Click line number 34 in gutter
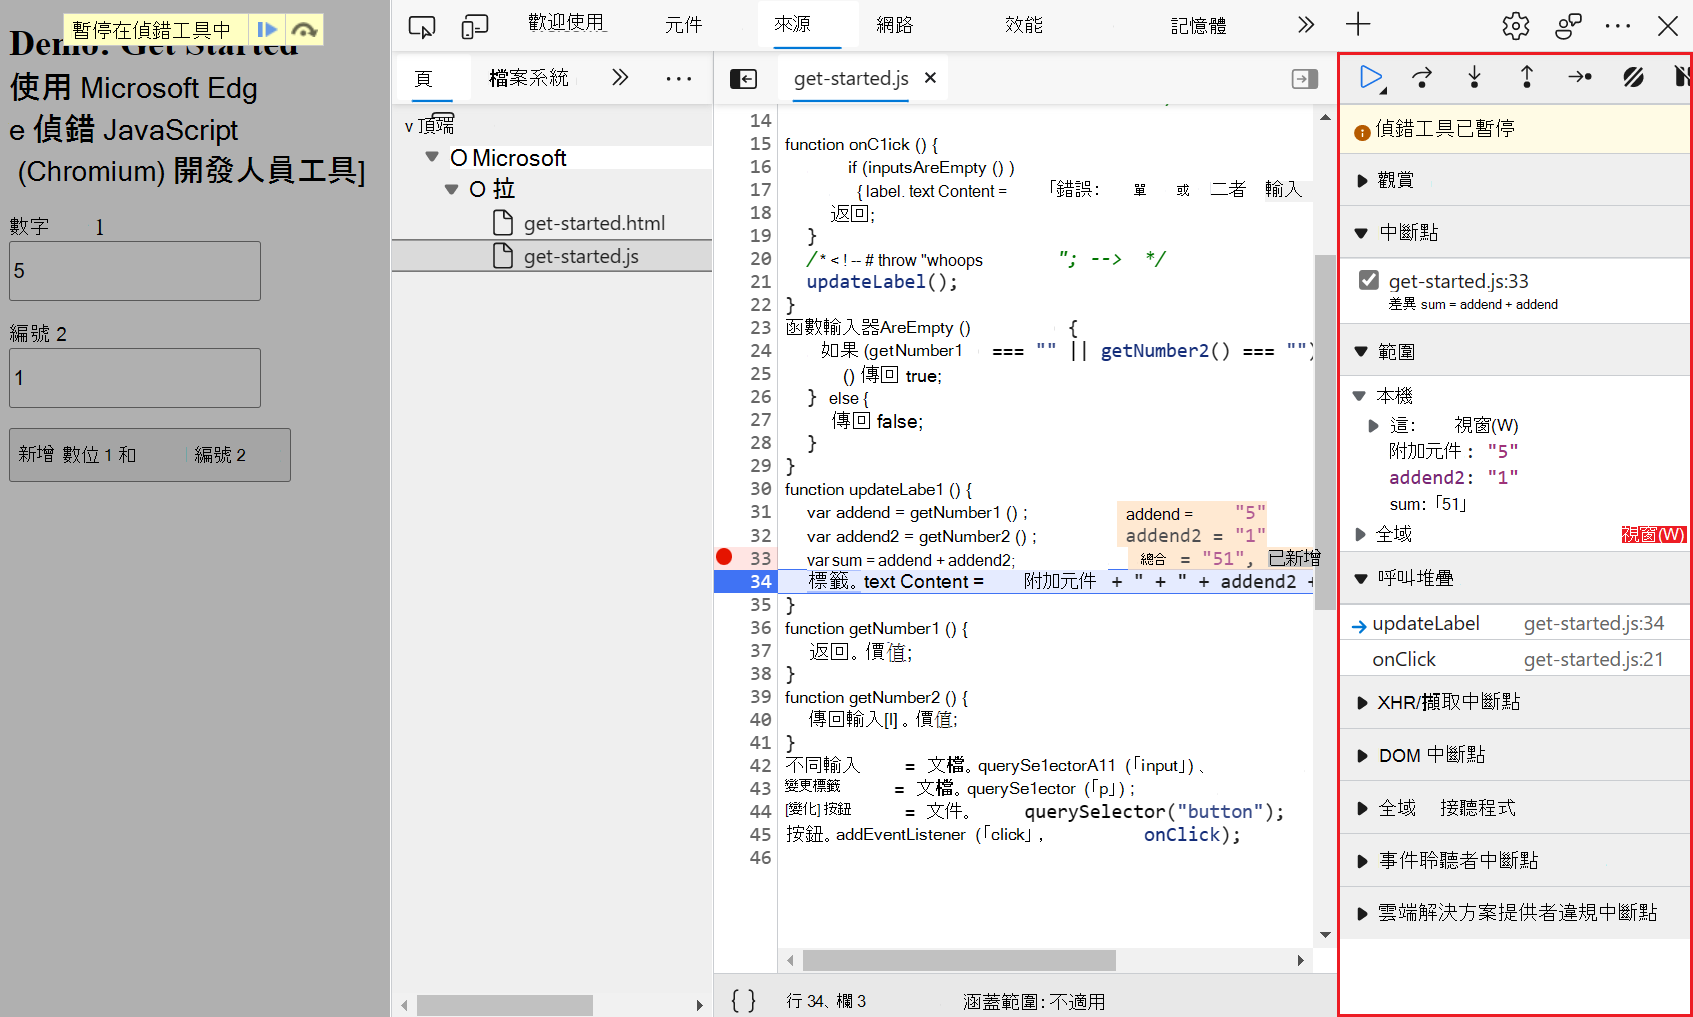Viewport: 1693px width, 1017px height. (x=760, y=581)
